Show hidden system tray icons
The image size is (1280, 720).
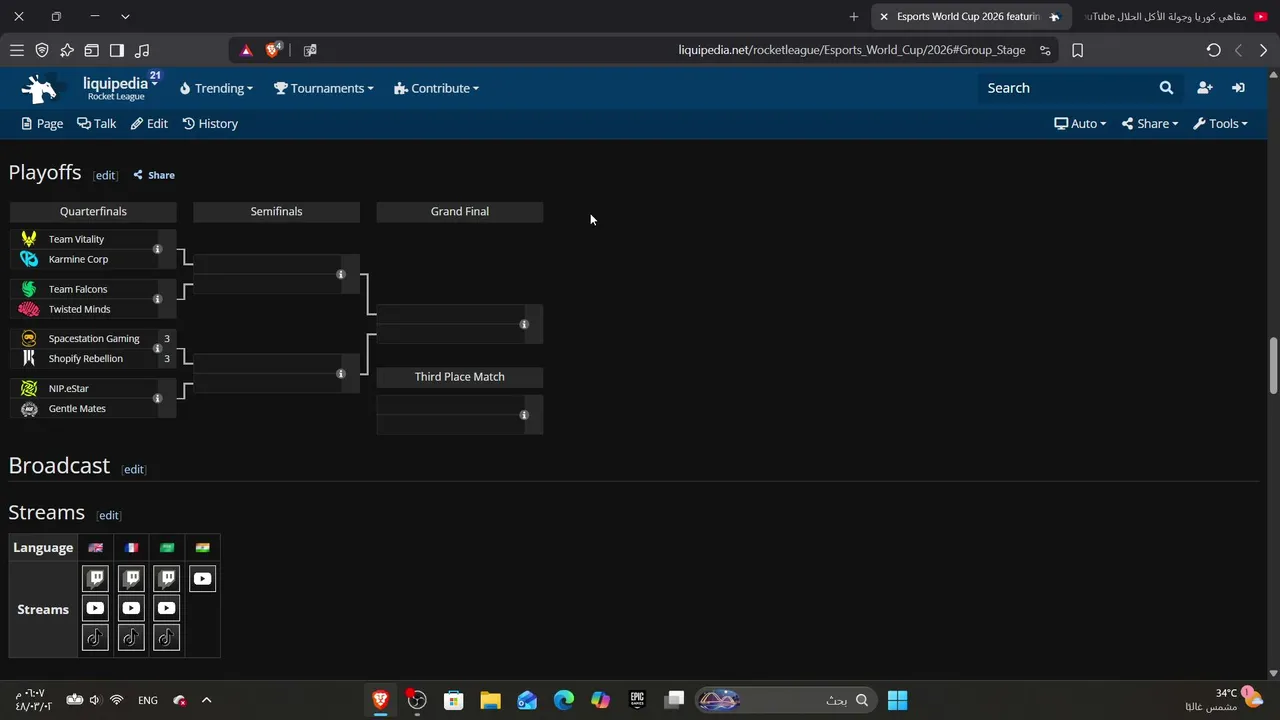point(207,700)
